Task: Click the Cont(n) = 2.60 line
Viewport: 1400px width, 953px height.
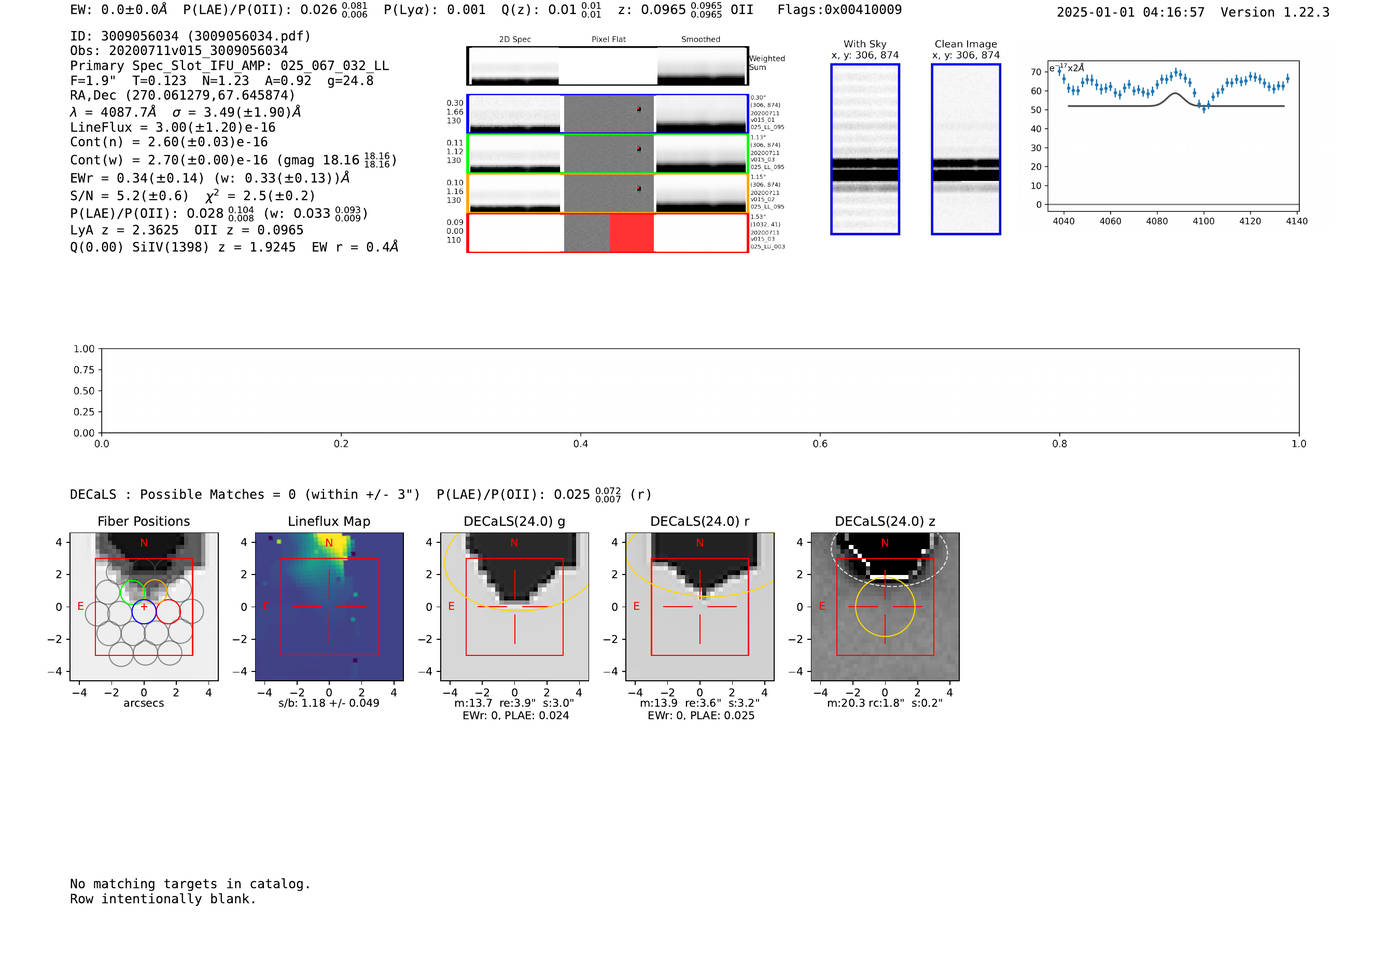Action: coord(169,142)
